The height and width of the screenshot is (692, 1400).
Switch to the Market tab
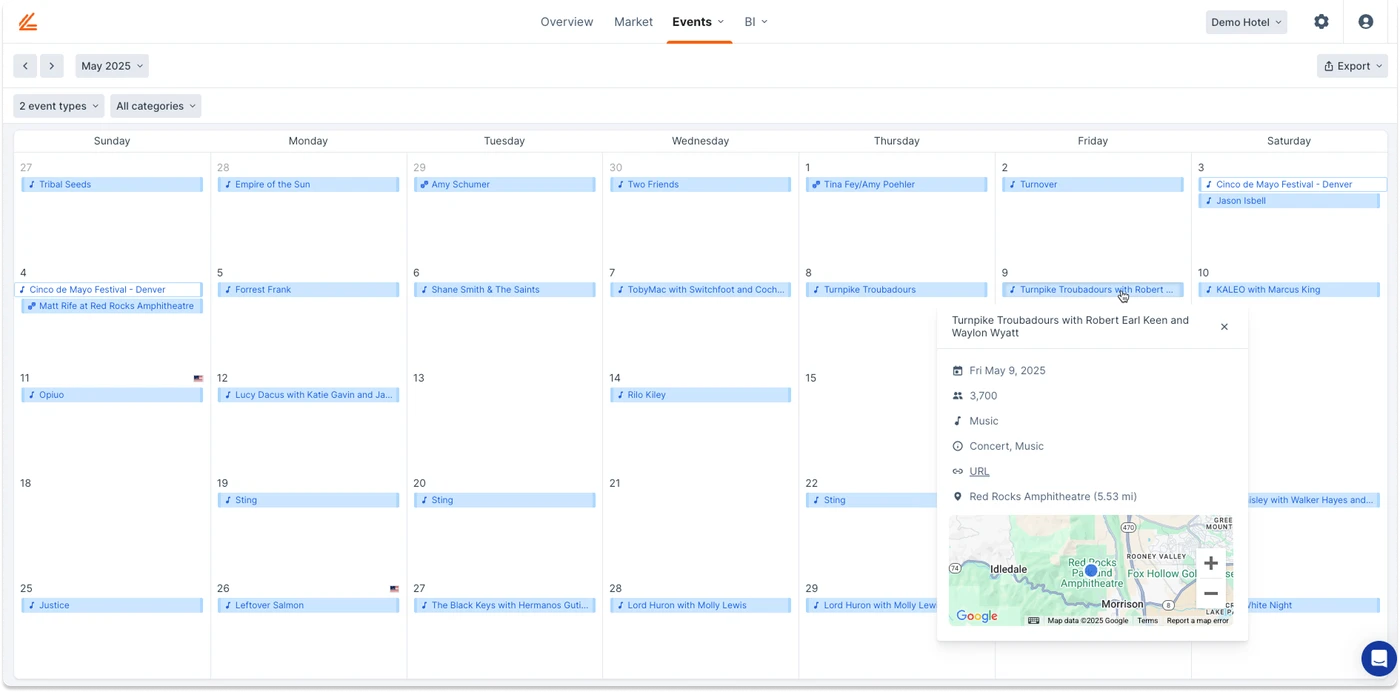click(633, 22)
